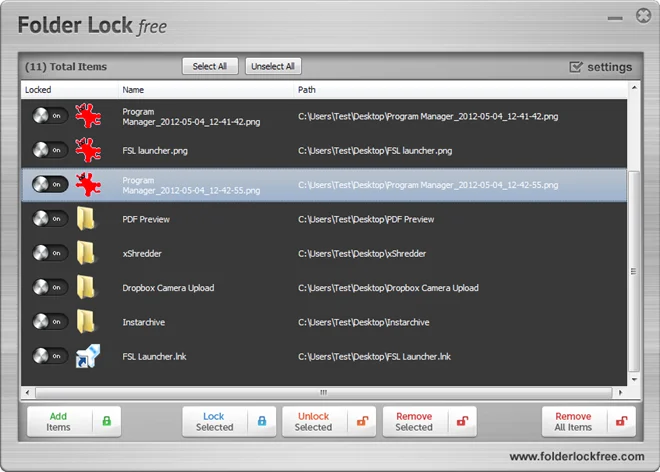Click the Unselect All button
The height and width of the screenshot is (472, 660).
[273, 66]
